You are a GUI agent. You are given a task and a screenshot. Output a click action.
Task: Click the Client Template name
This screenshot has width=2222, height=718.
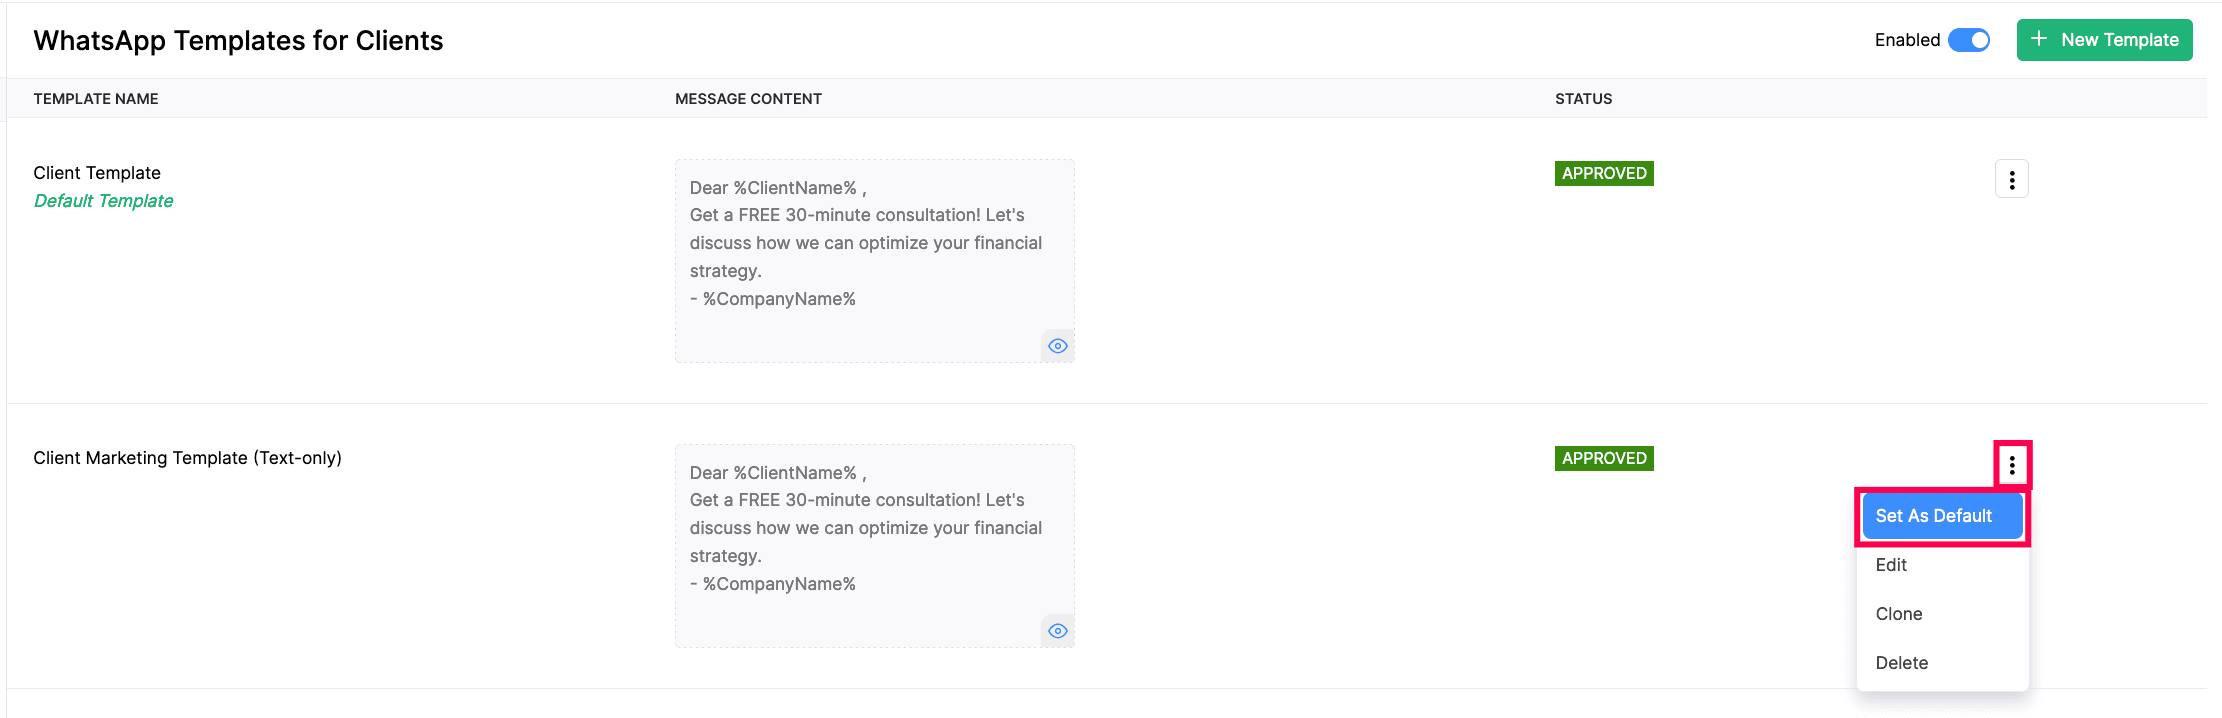(97, 173)
